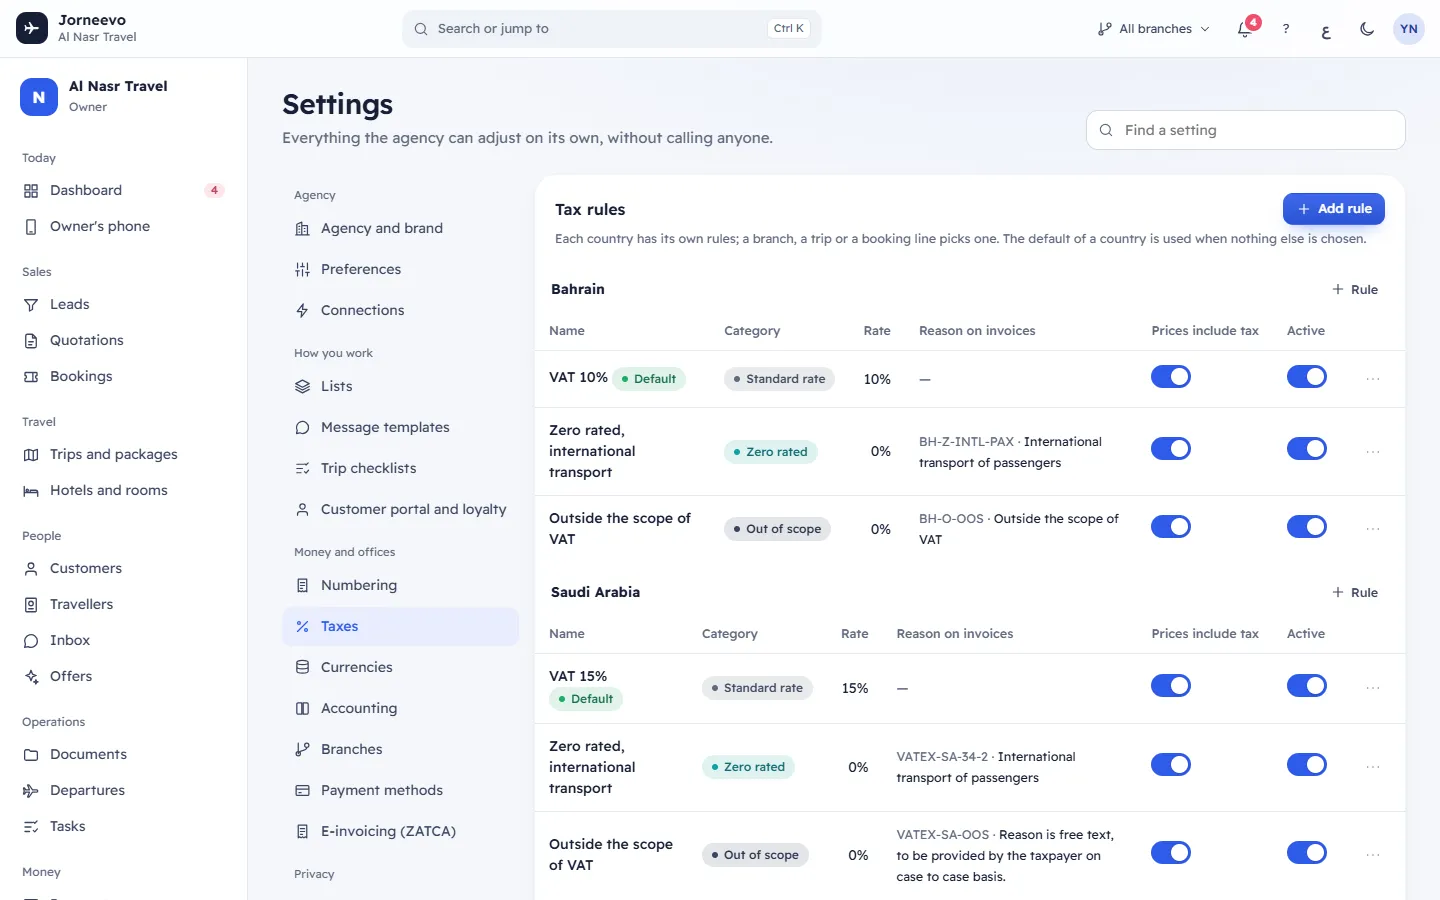
Task: Open row actions for VAT 15%
Action: pos(1373,688)
